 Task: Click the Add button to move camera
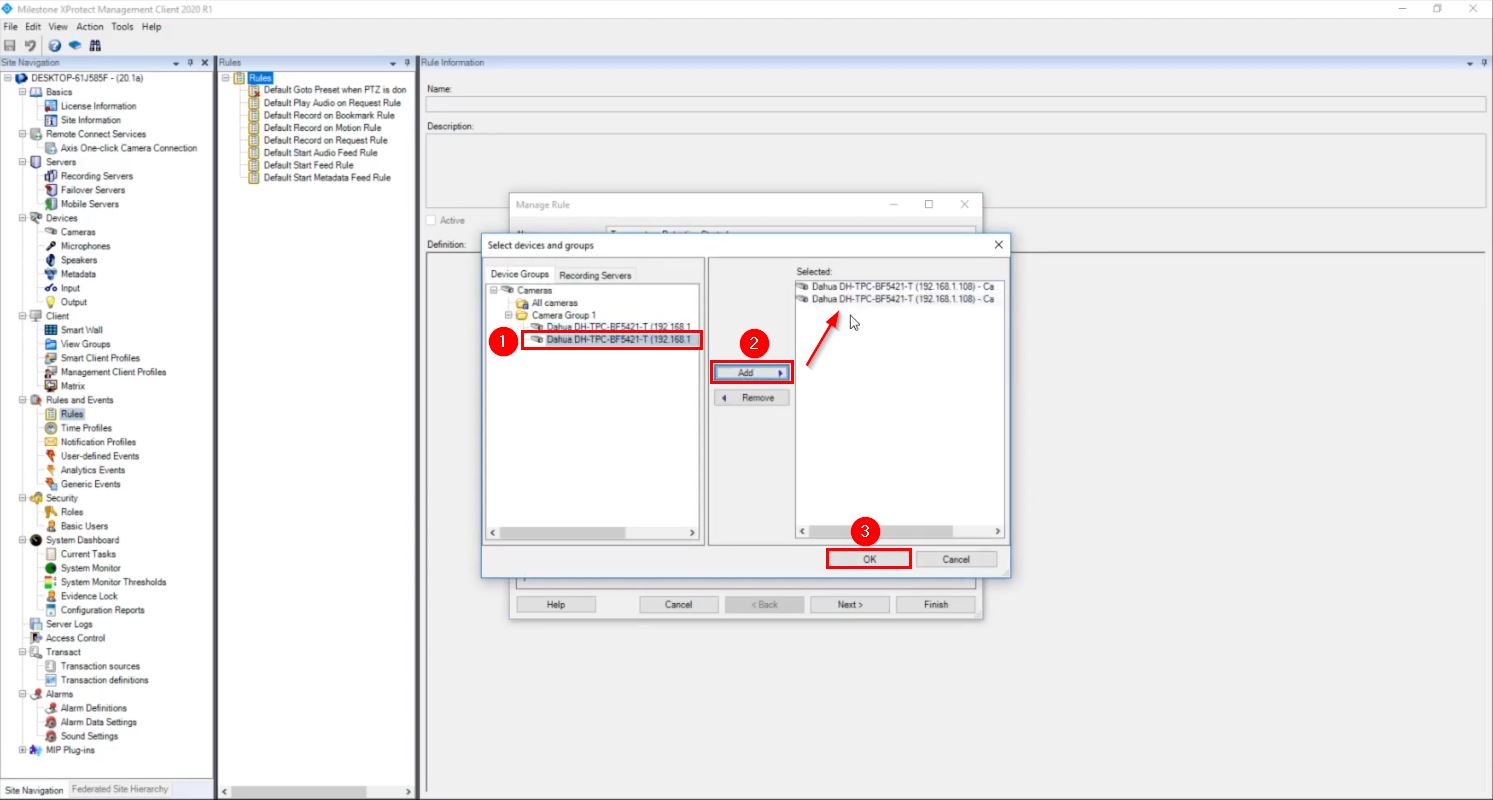751,372
